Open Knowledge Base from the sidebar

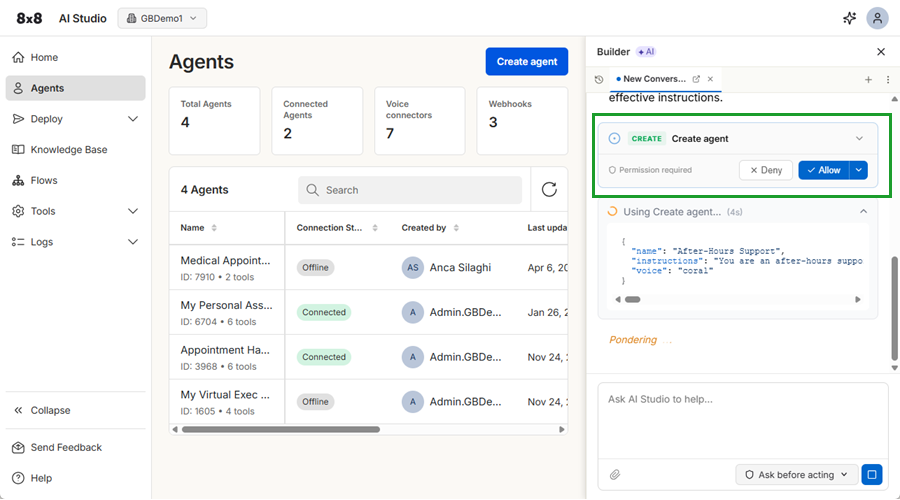75,149
